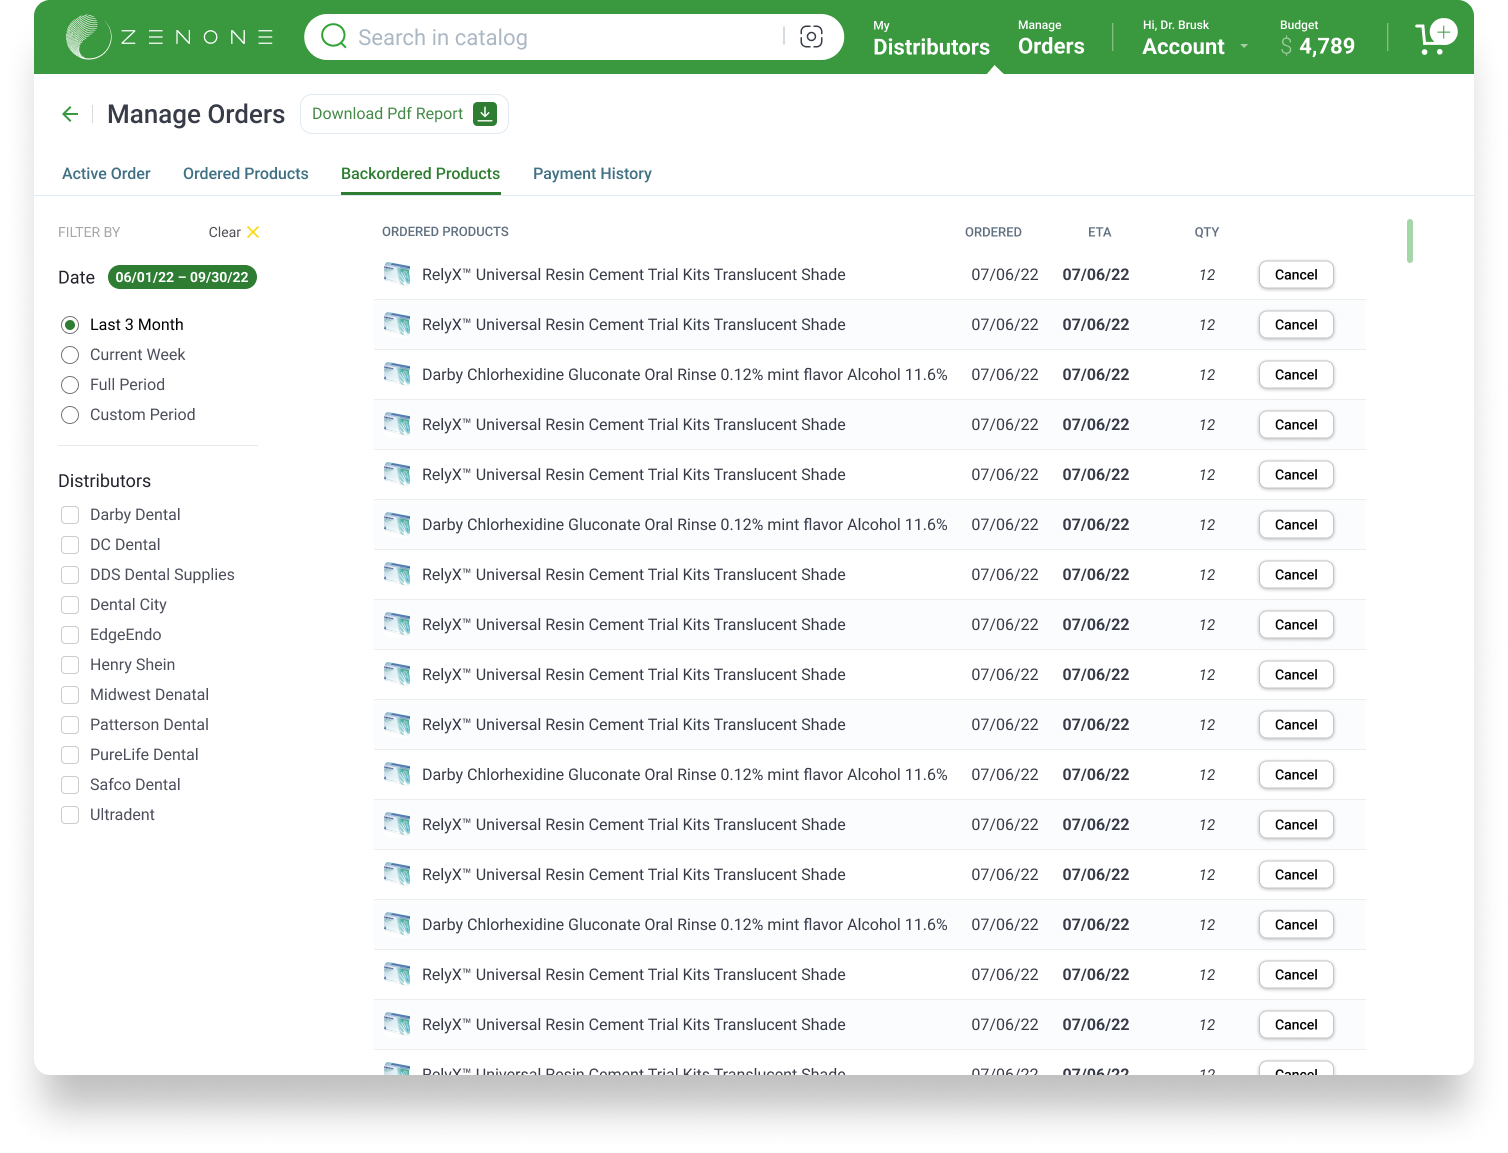
Task: Click the download icon in Pdf Report
Action: [x=485, y=114]
